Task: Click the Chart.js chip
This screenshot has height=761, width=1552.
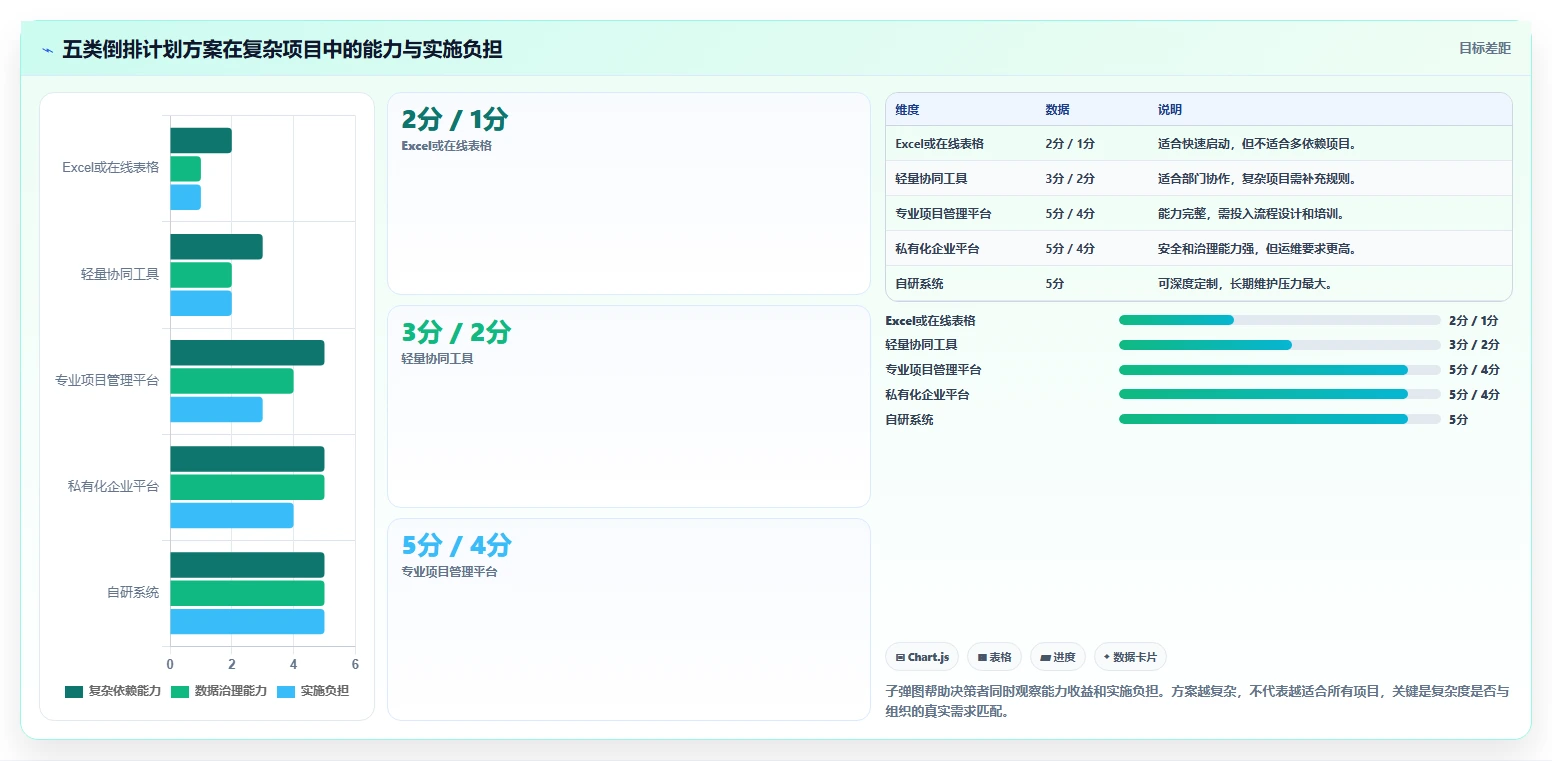Action: 922,657
